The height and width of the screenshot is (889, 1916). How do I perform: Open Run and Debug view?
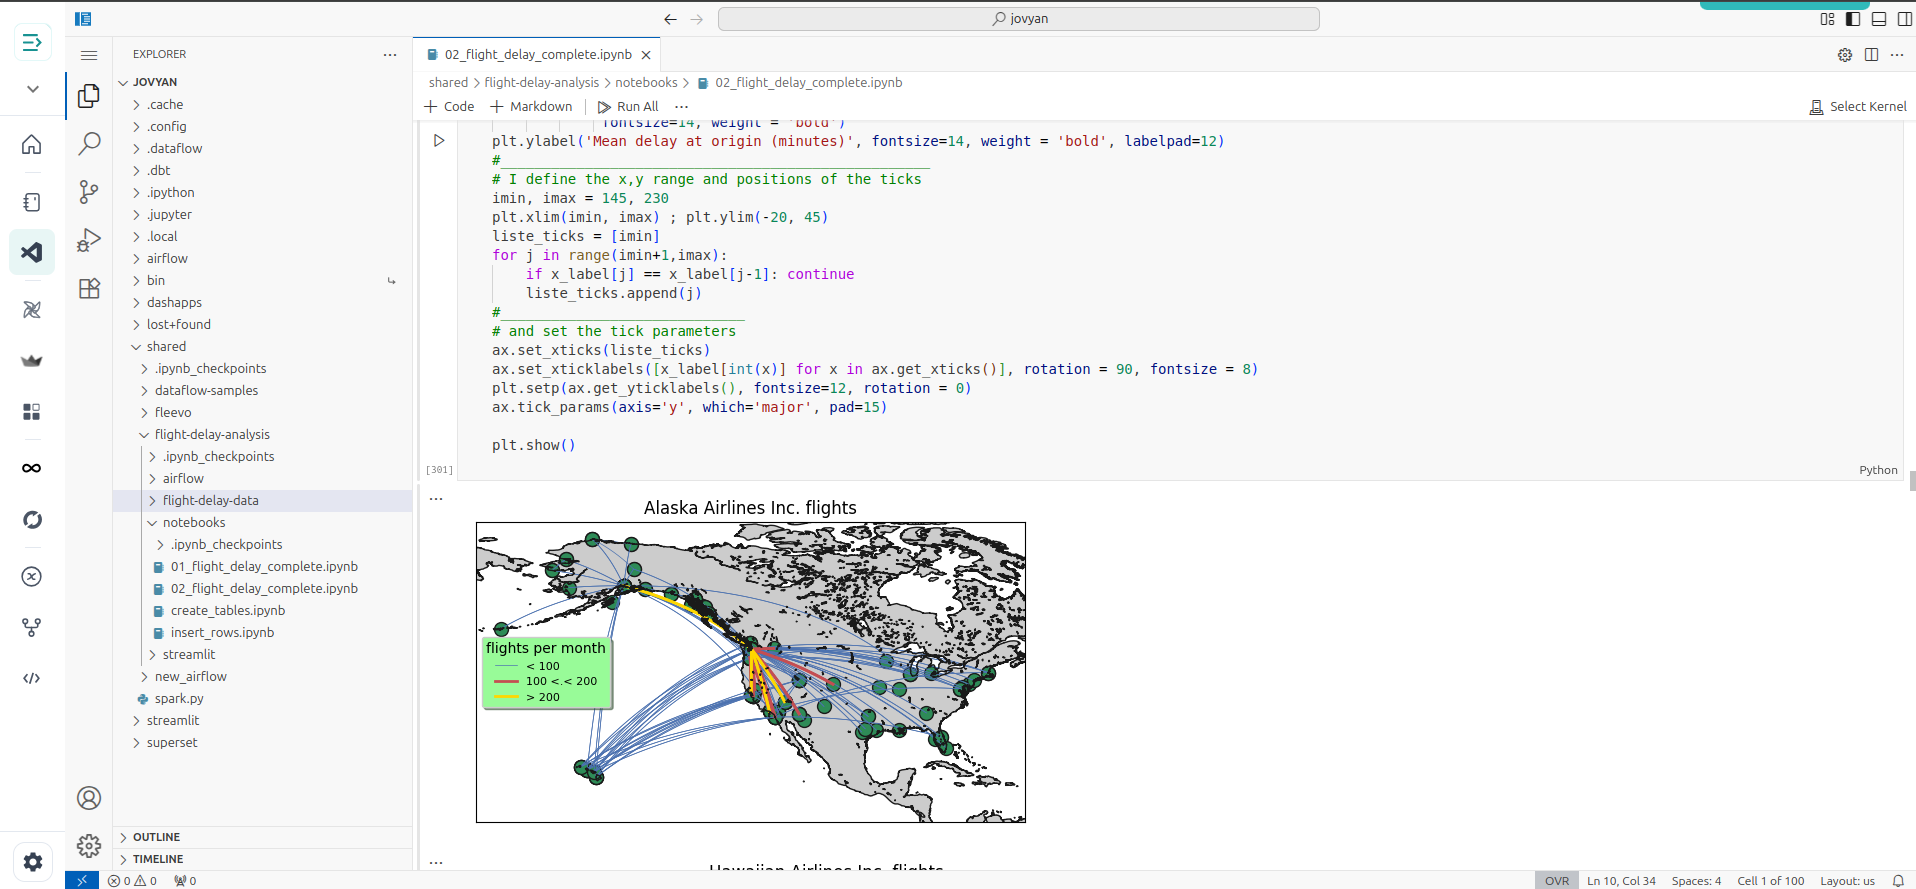point(89,240)
